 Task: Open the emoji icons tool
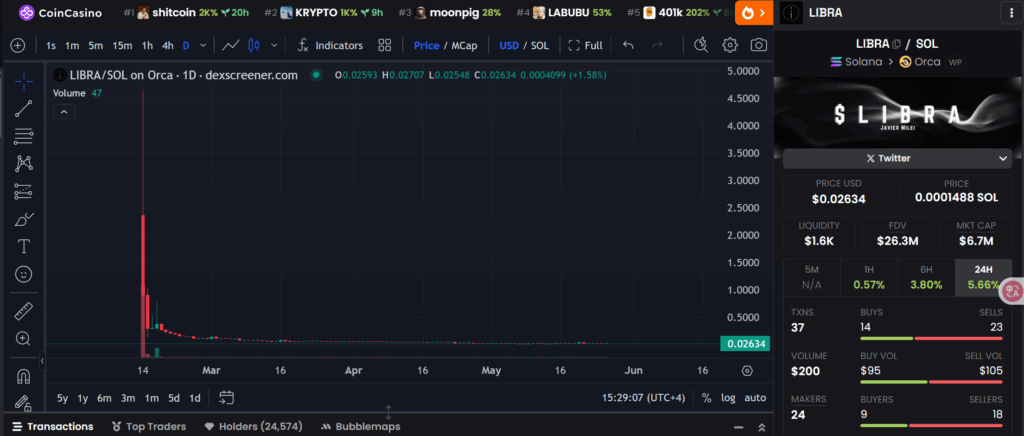point(24,274)
